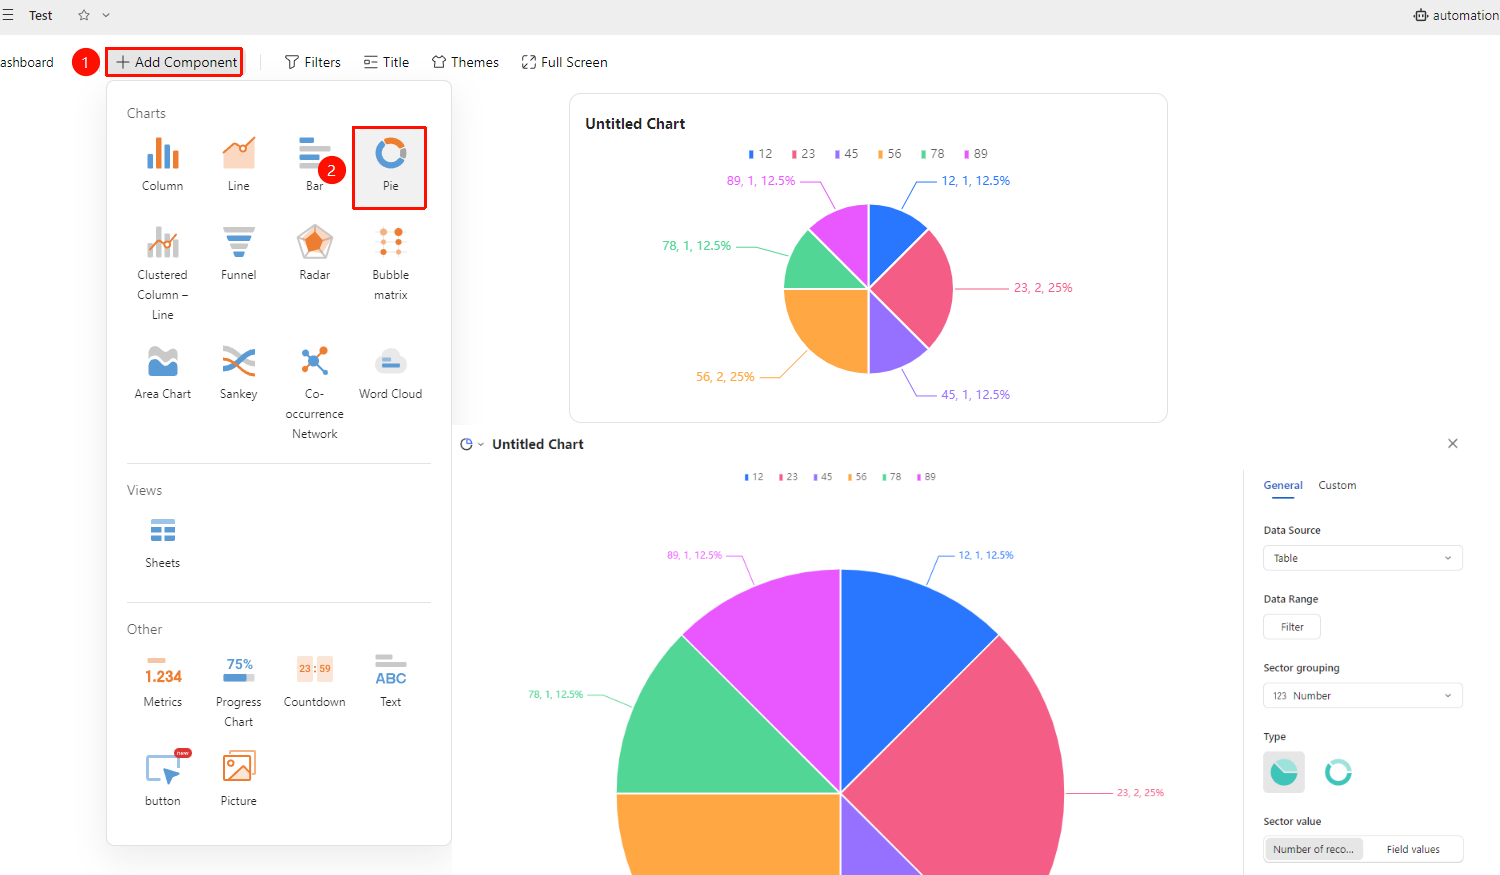Insert a Radar chart
The width and height of the screenshot is (1500, 875).
coord(314,254)
